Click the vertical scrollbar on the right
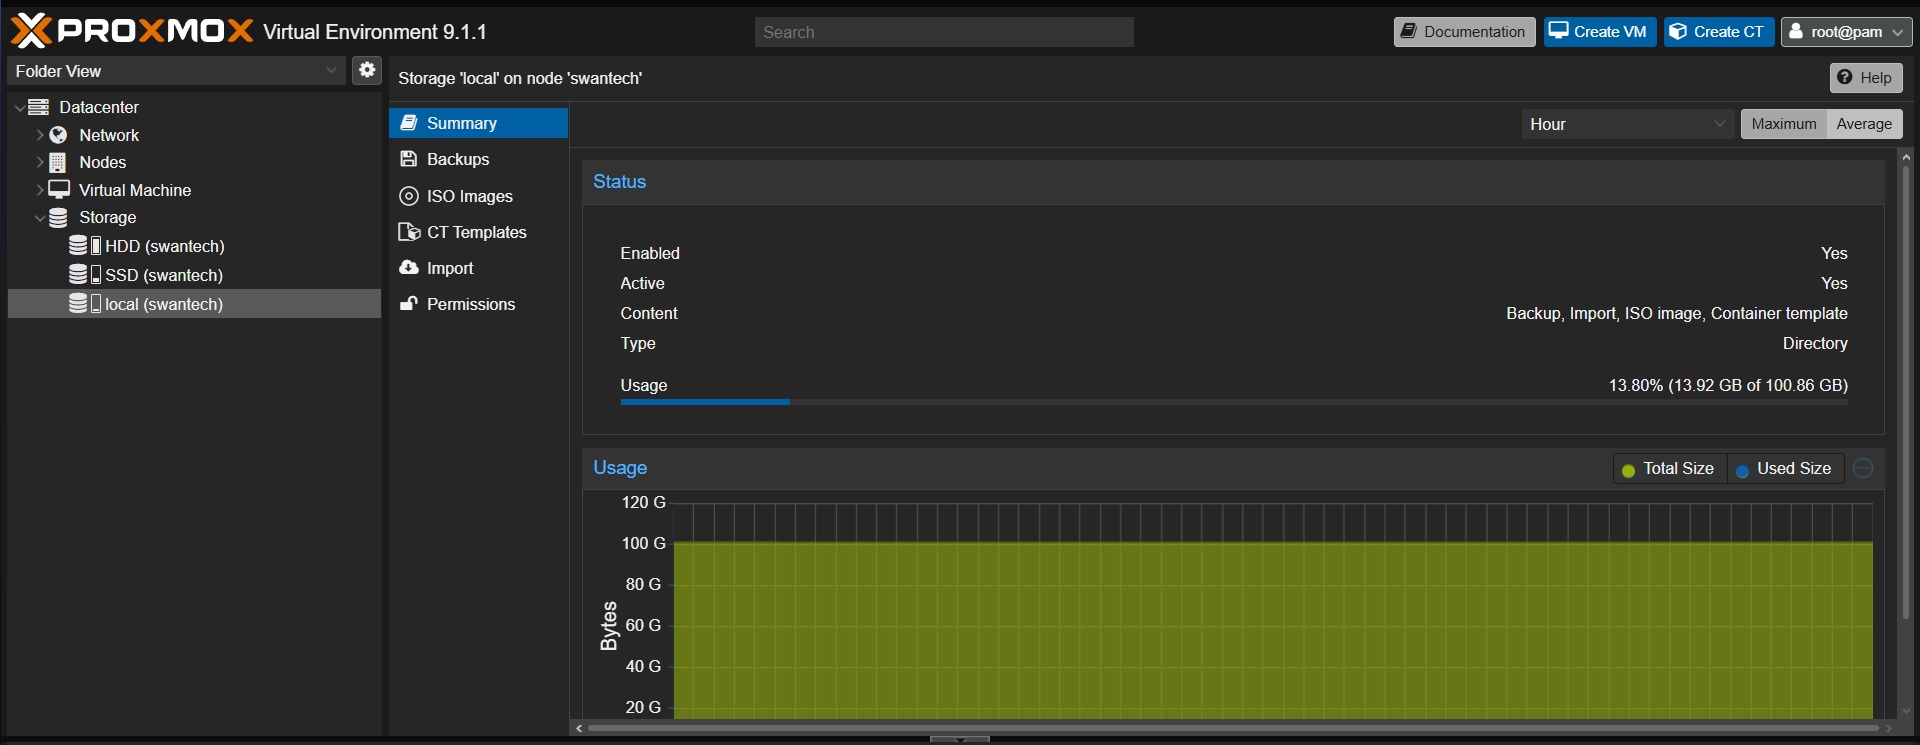Image resolution: width=1920 pixels, height=745 pixels. tap(1906, 390)
